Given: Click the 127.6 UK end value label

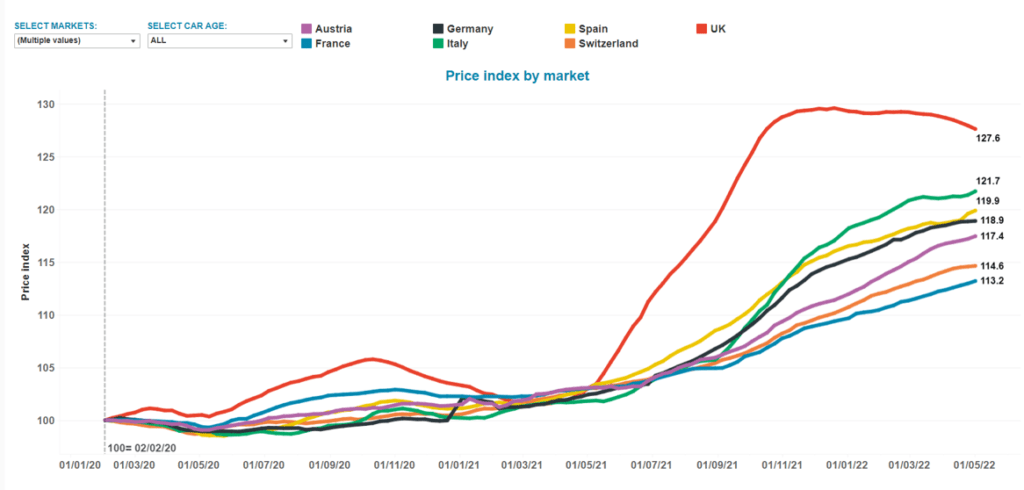Looking at the screenshot, I should [990, 139].
